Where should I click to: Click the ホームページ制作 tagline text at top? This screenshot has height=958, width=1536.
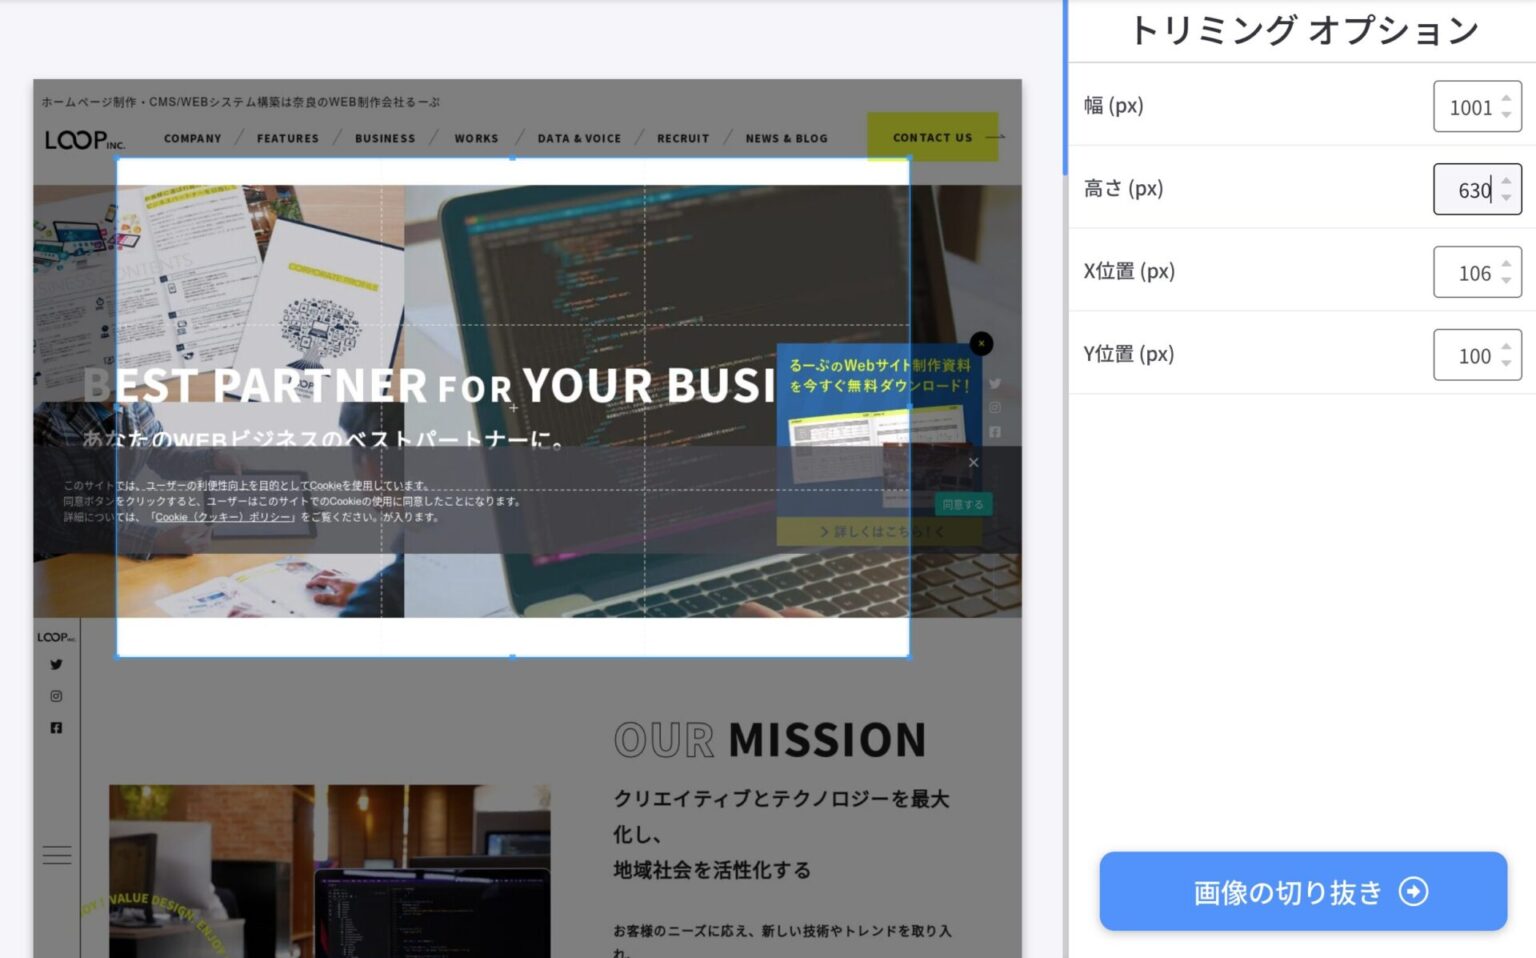[241, 102]
